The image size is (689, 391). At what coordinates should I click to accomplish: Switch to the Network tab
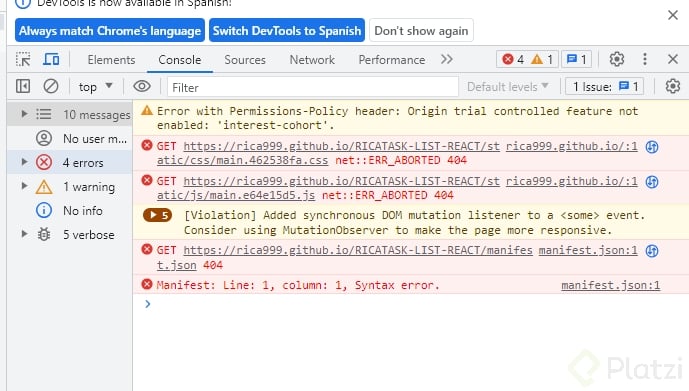pos(312,60)
